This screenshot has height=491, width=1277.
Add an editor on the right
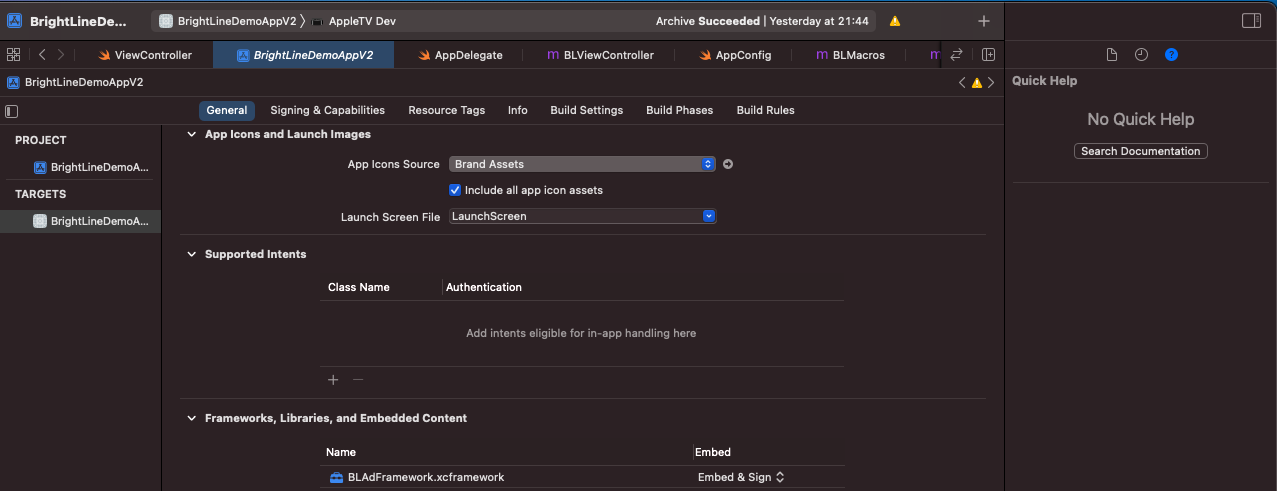[x=988, y=55]
